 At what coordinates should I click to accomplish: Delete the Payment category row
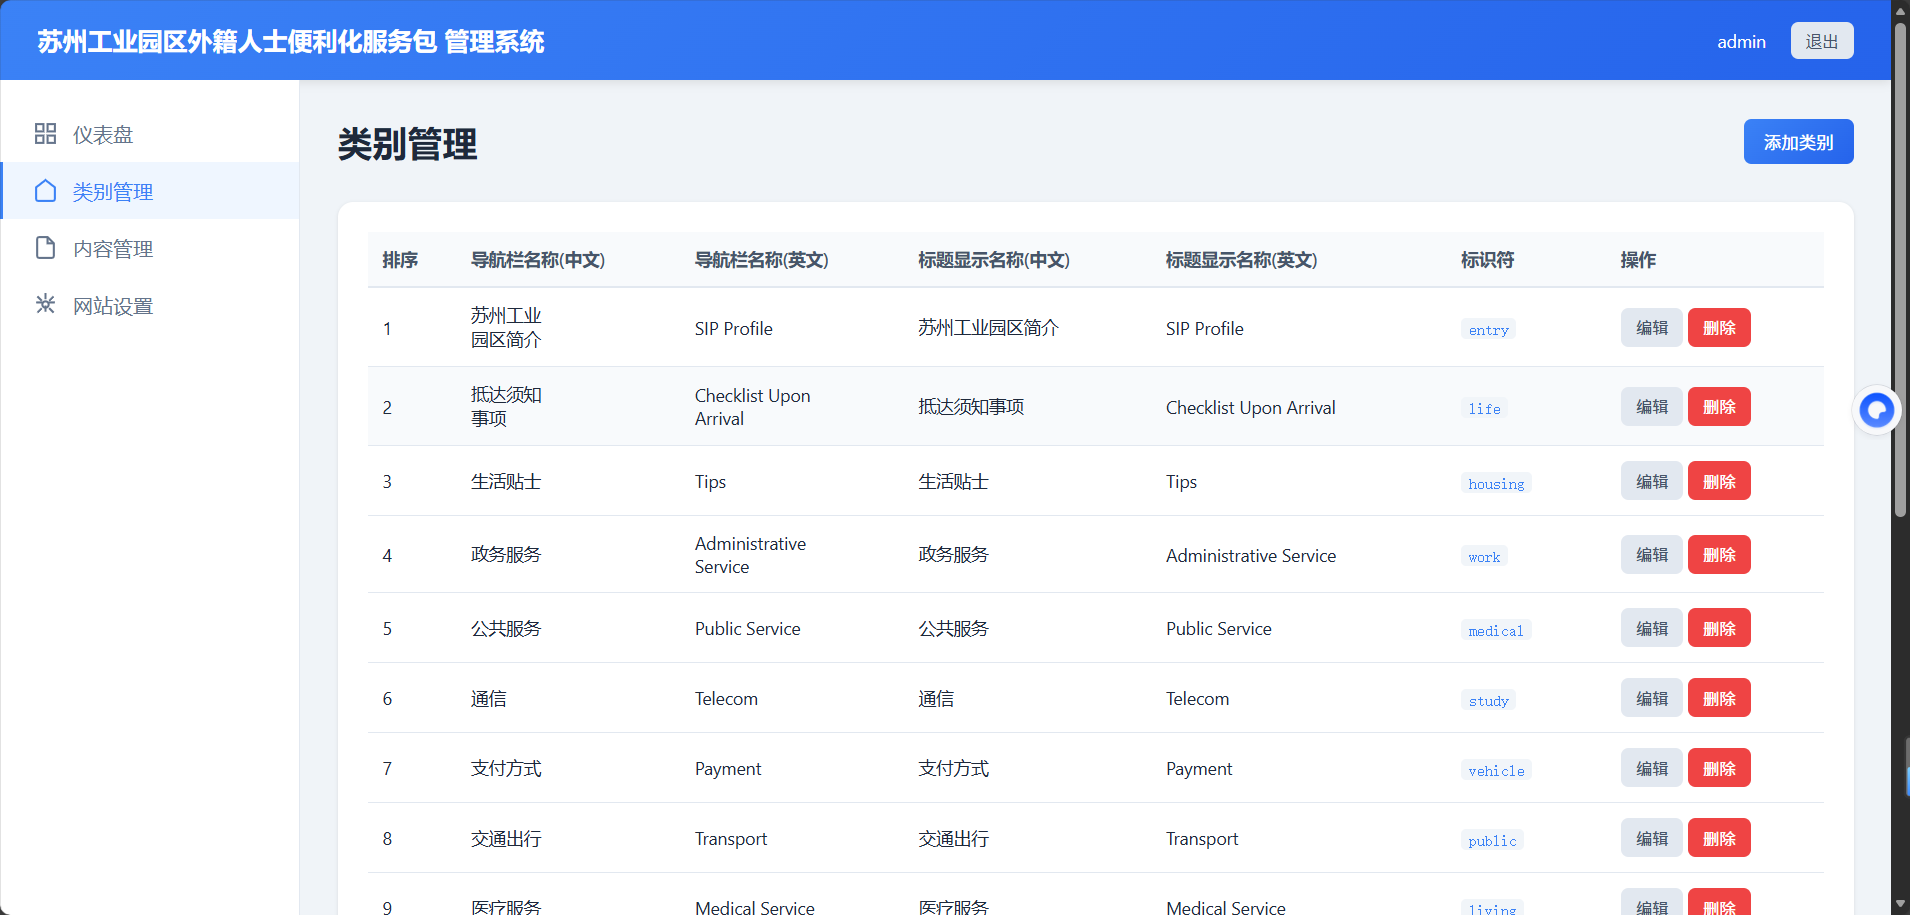(1718, 767)
